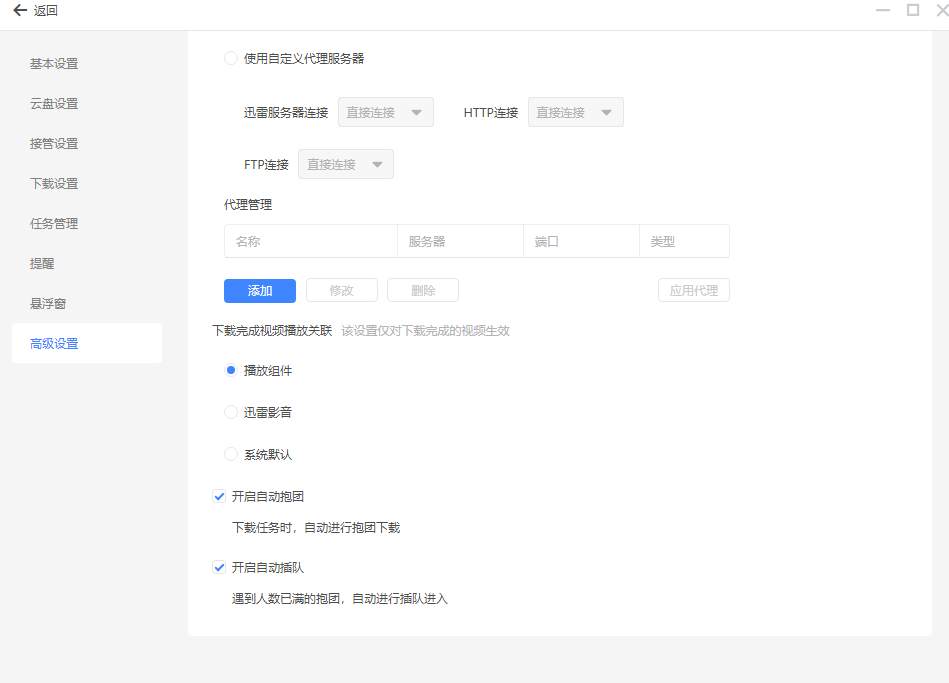
Task: Minimize the settings window
Action: (883, 10)
